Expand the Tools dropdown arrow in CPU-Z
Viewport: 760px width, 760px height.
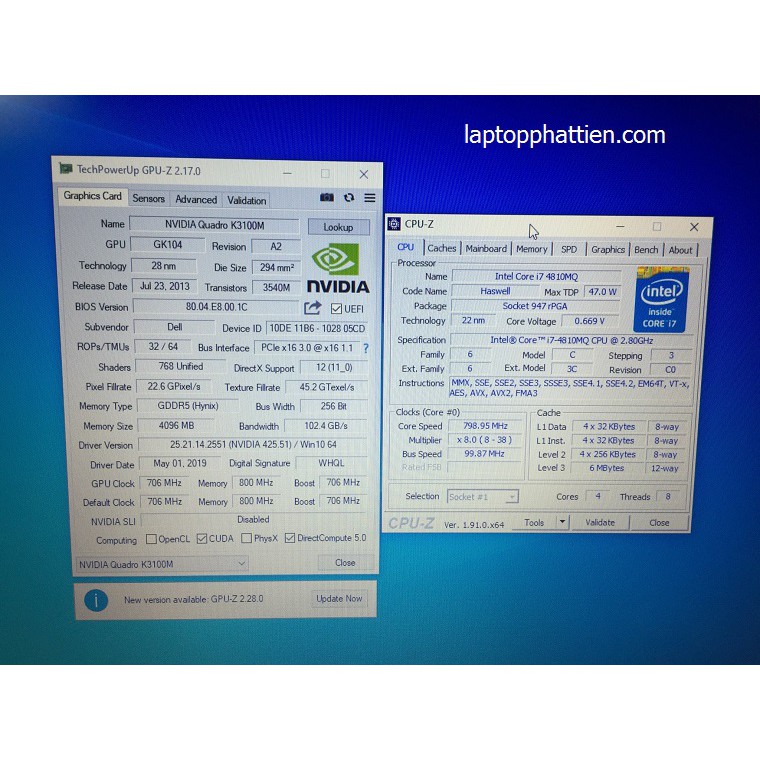pos(562,522)
